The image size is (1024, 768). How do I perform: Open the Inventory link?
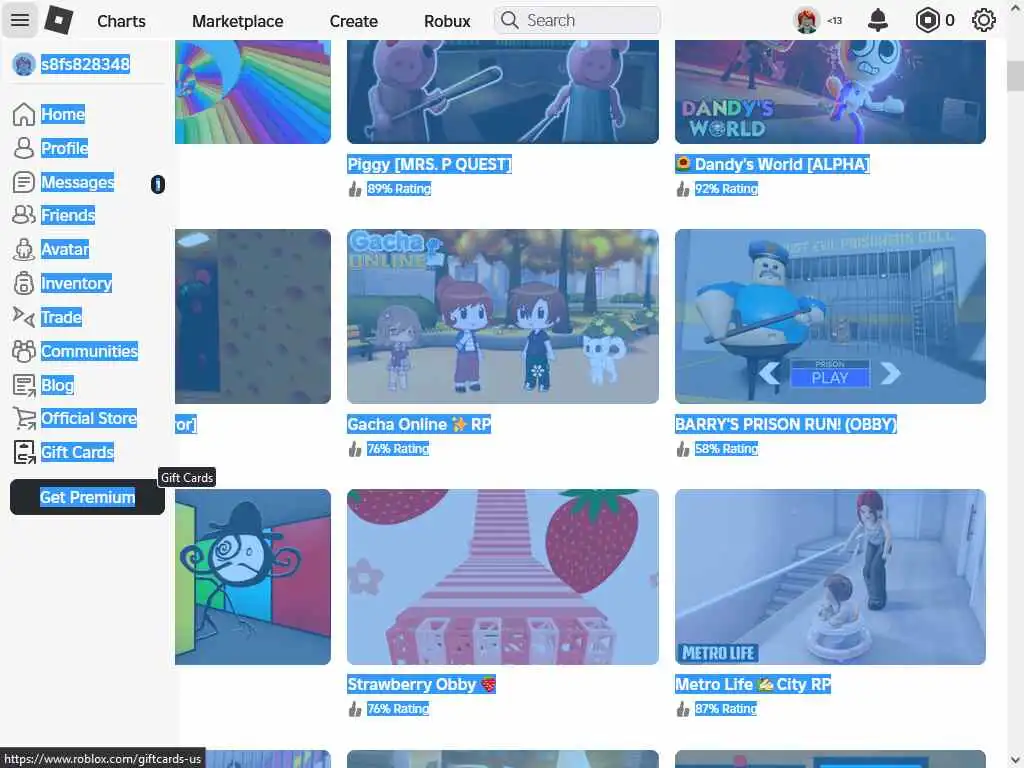click(x=76, y=283)
